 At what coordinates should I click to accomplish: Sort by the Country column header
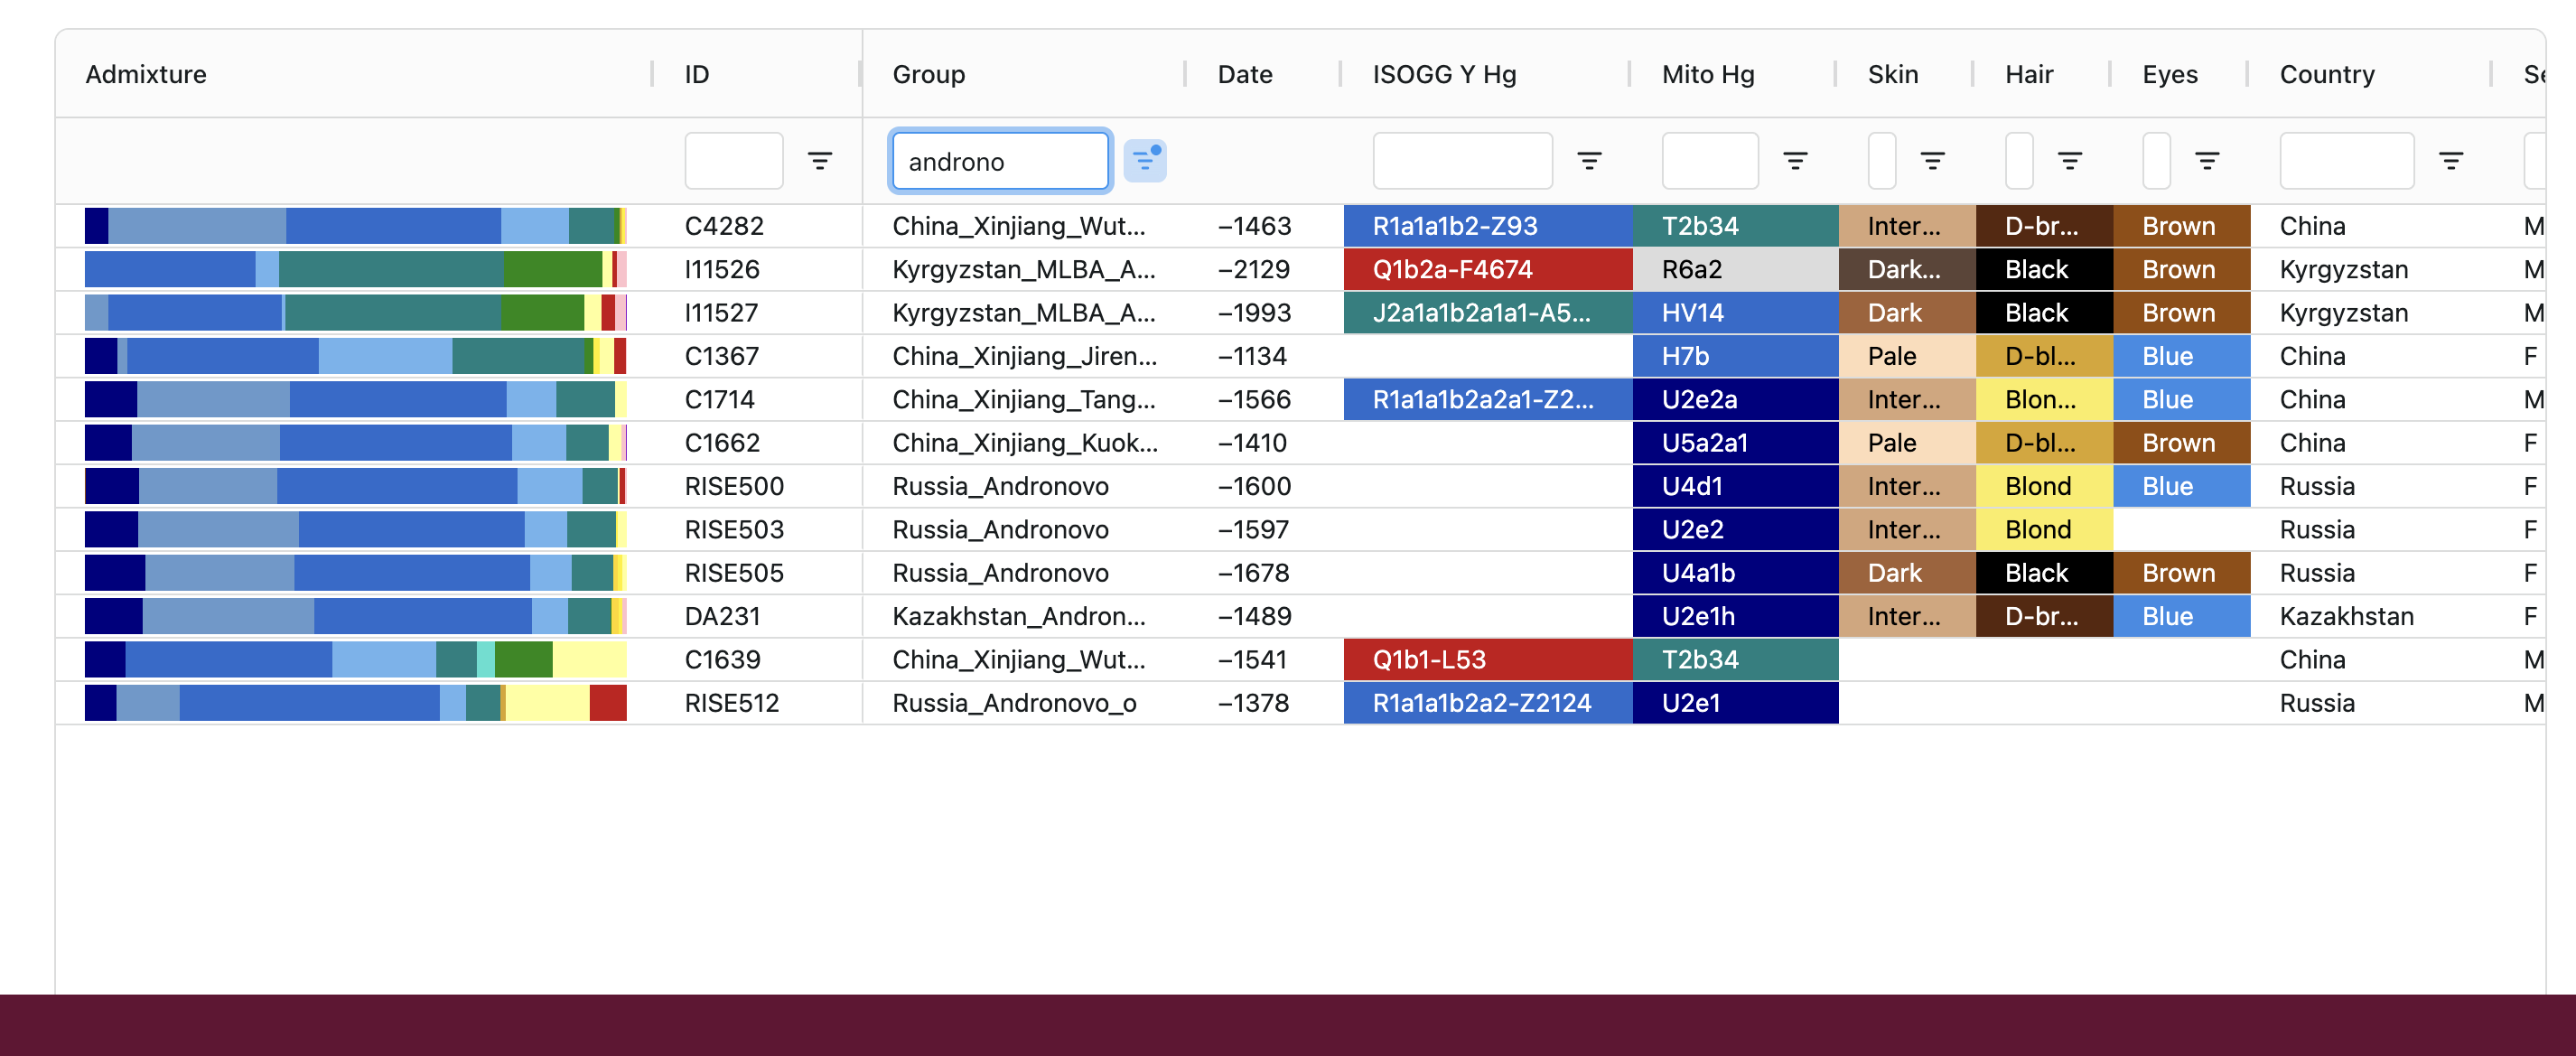(2327, 74)
